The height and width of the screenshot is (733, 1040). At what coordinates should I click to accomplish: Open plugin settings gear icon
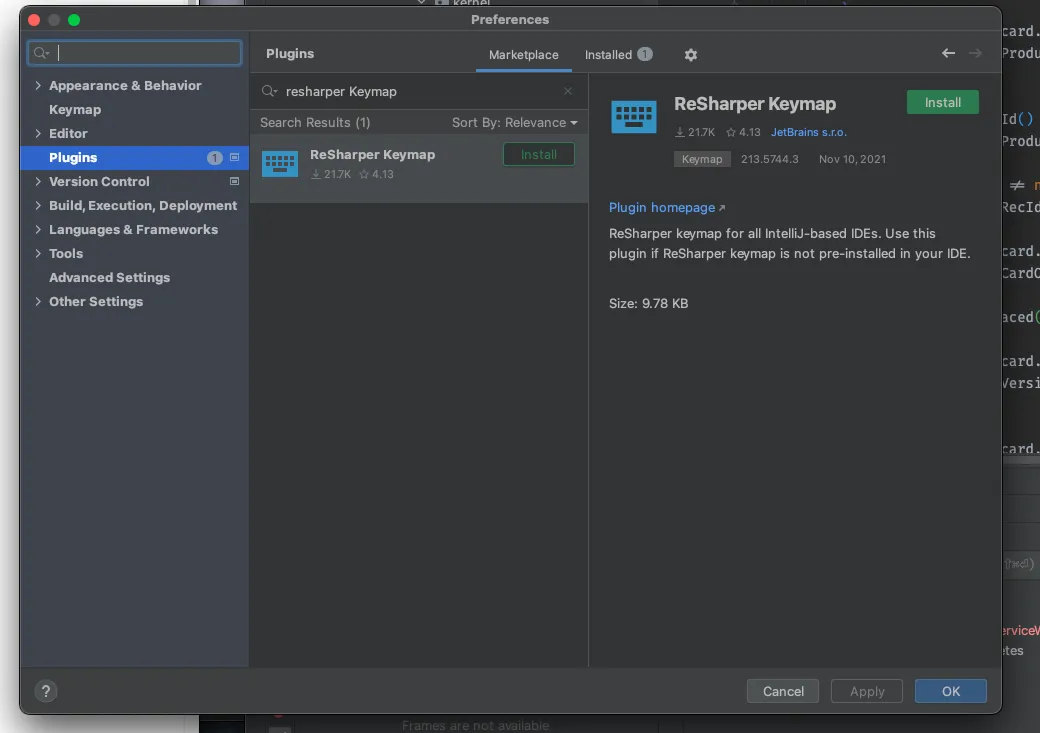pos(690,55)
